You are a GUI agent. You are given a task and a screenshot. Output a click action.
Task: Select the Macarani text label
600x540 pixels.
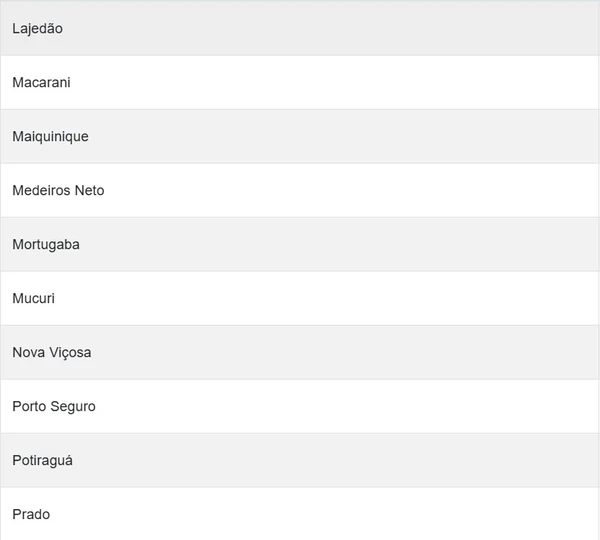point(41,83)
